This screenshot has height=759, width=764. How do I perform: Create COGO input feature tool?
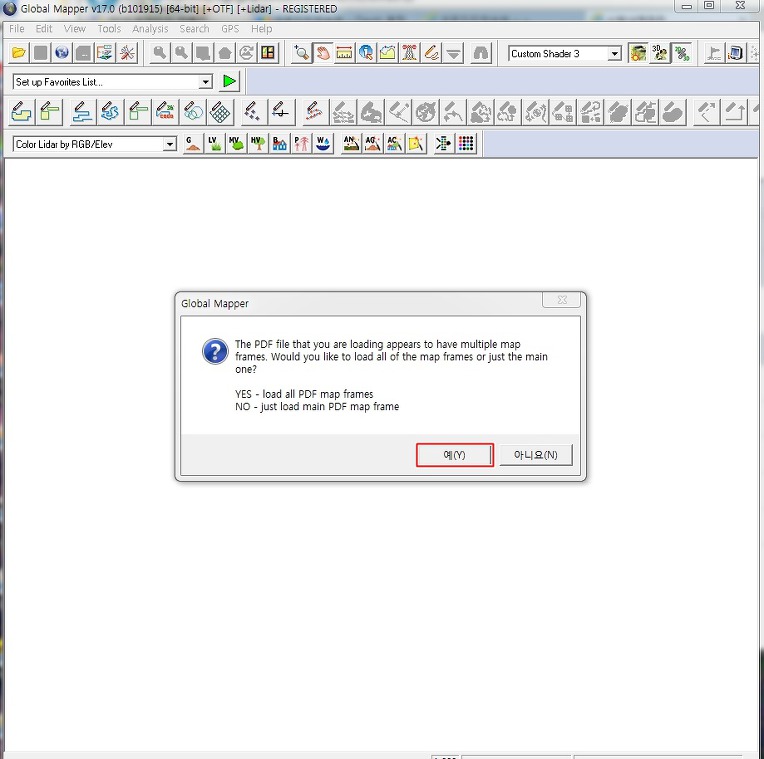coord(166,112)
